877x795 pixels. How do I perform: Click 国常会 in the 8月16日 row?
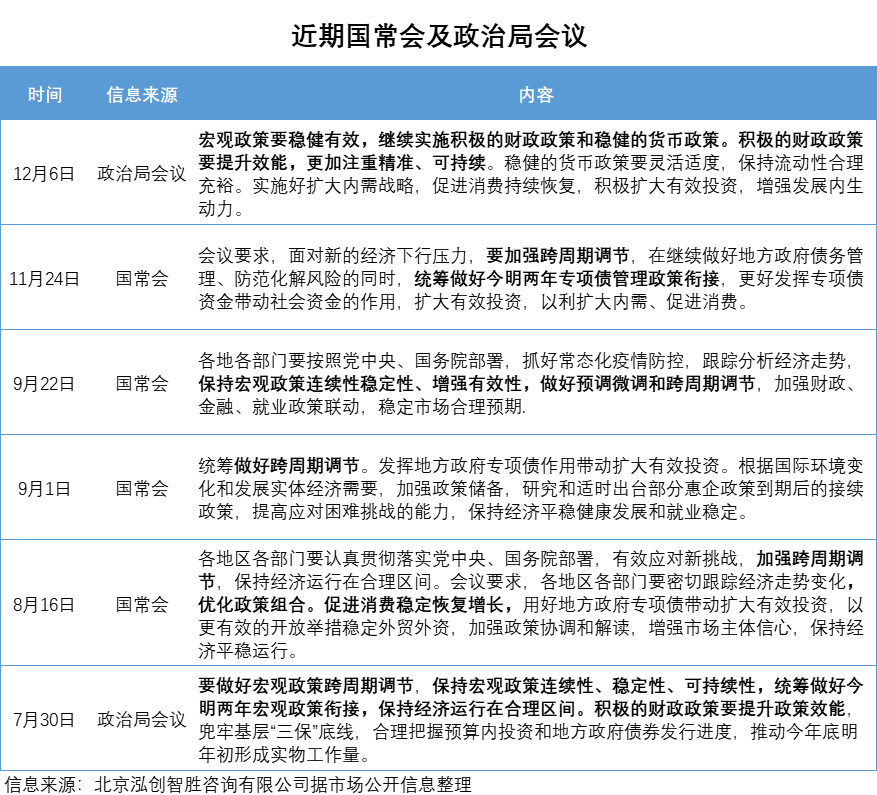click(142, 603)
